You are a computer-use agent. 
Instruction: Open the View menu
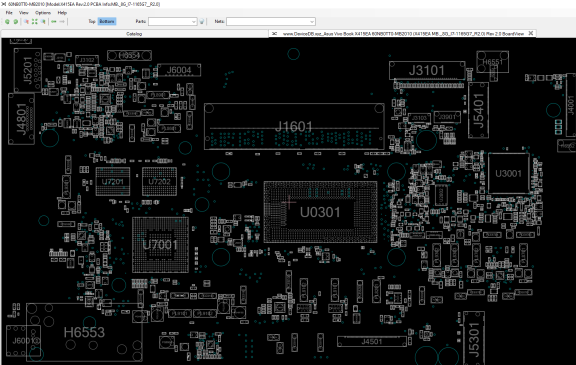coord(24,12)
